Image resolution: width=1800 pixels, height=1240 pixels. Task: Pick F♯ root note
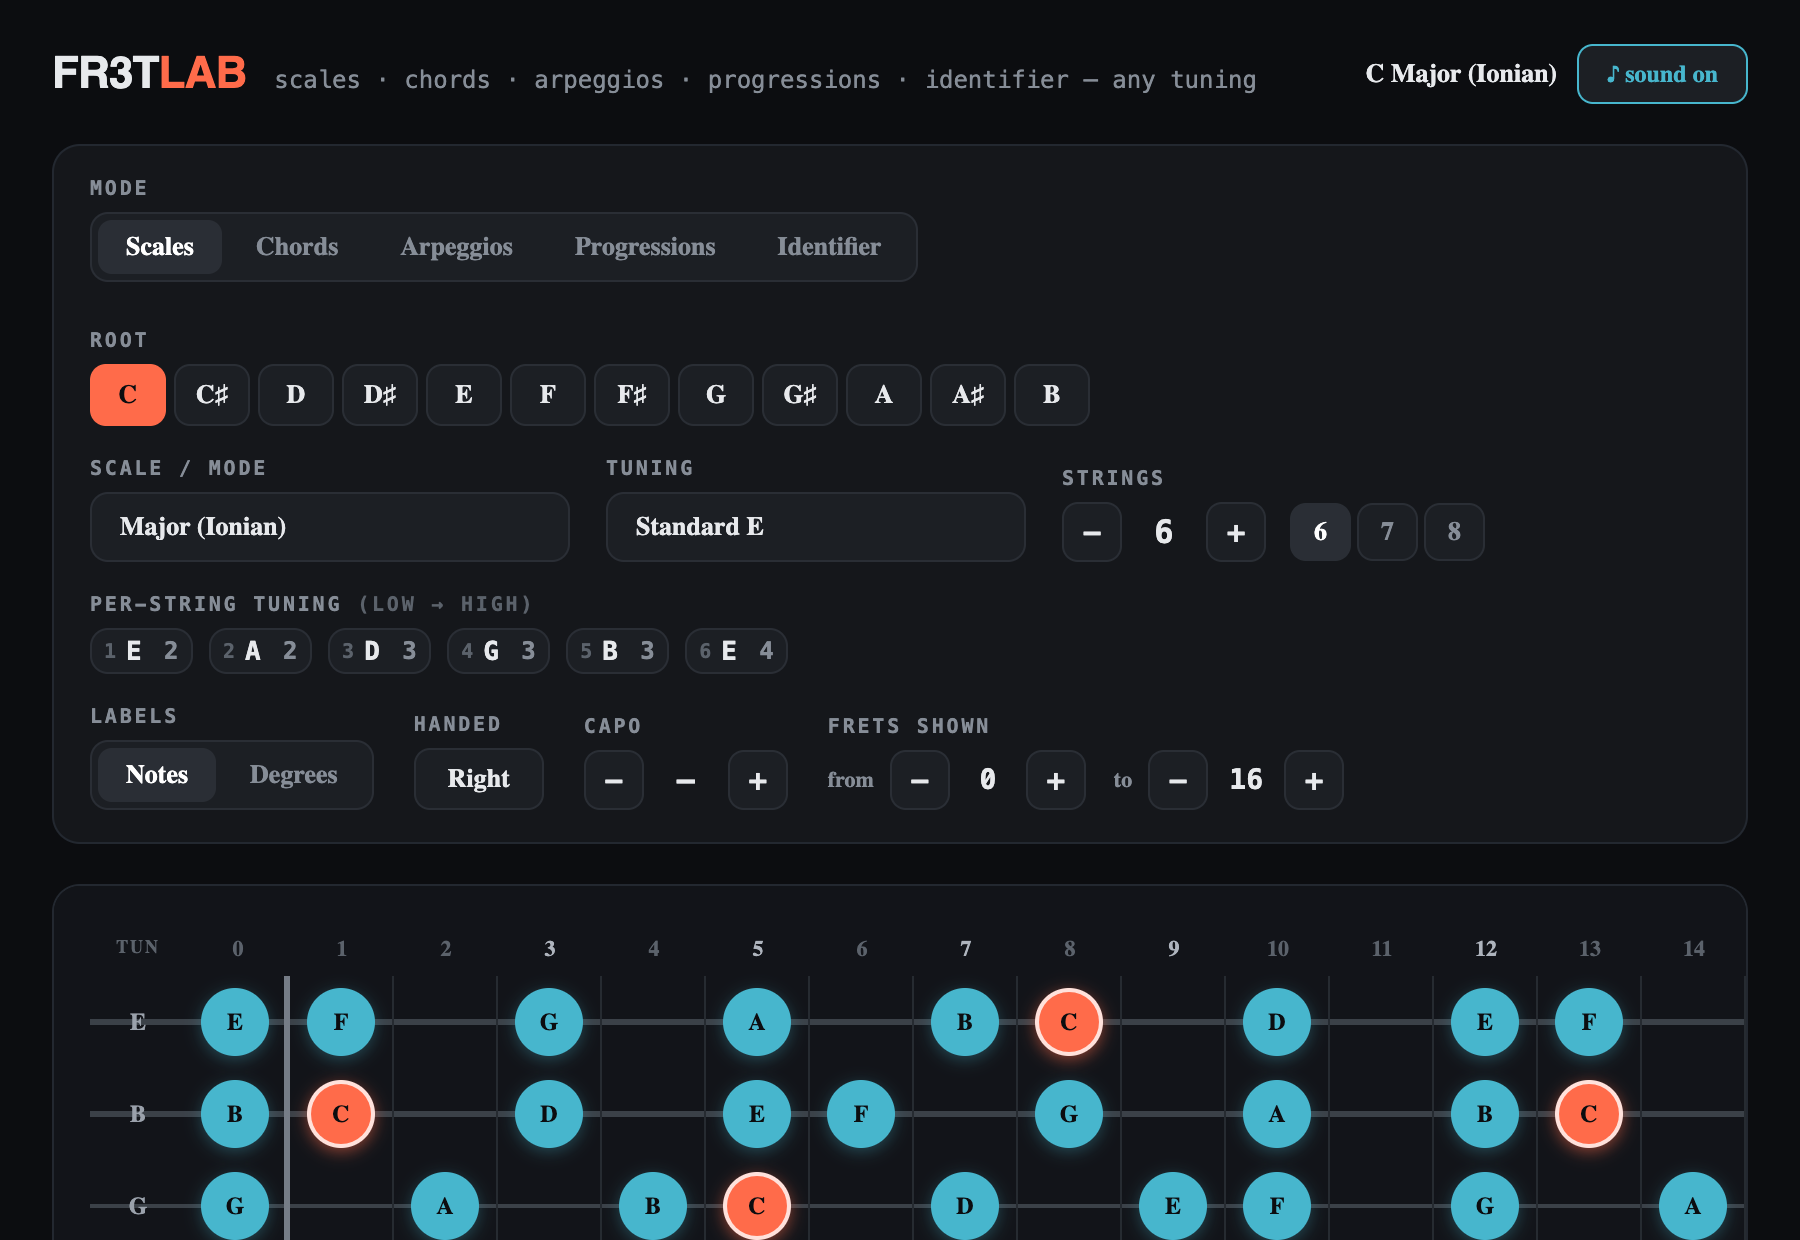(x=632, y=395)
